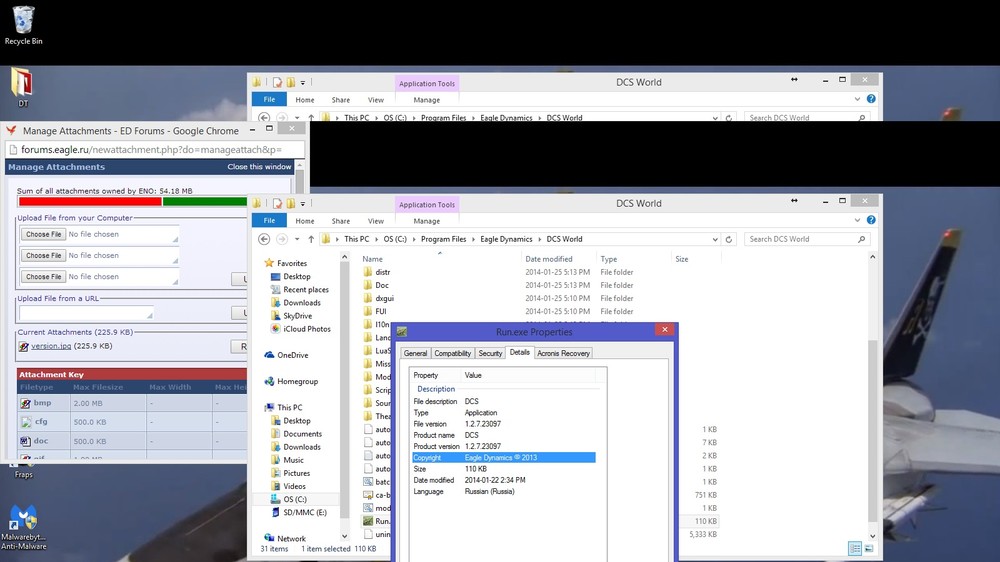Select OS (C:) drive in tree

[295, 499]
